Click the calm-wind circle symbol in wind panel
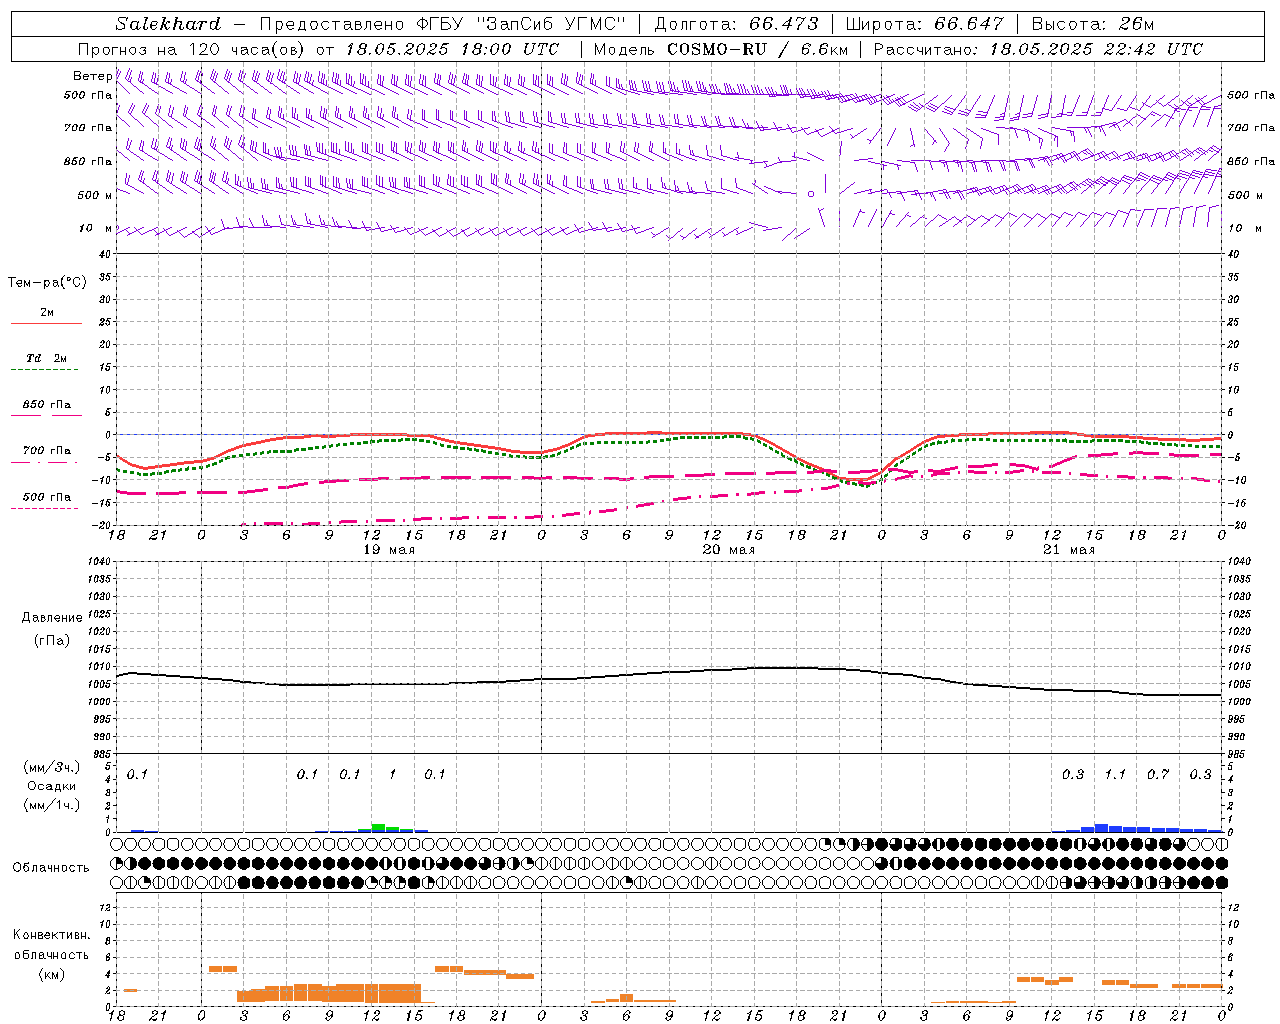 click(x=811, y=193)
